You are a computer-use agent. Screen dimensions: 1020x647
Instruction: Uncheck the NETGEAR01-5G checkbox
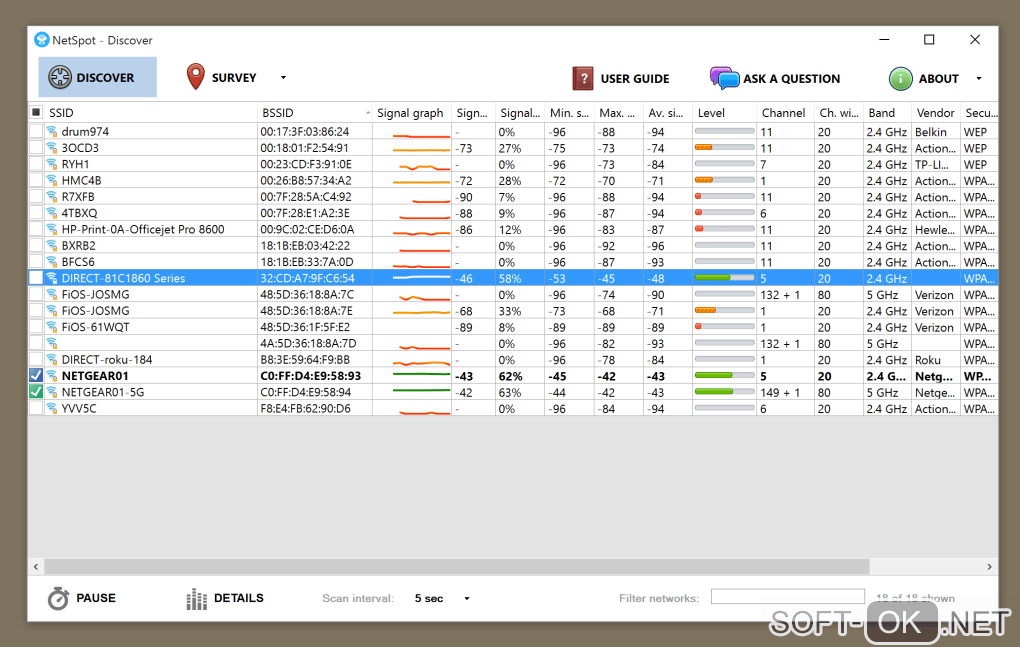pos(36,391)
